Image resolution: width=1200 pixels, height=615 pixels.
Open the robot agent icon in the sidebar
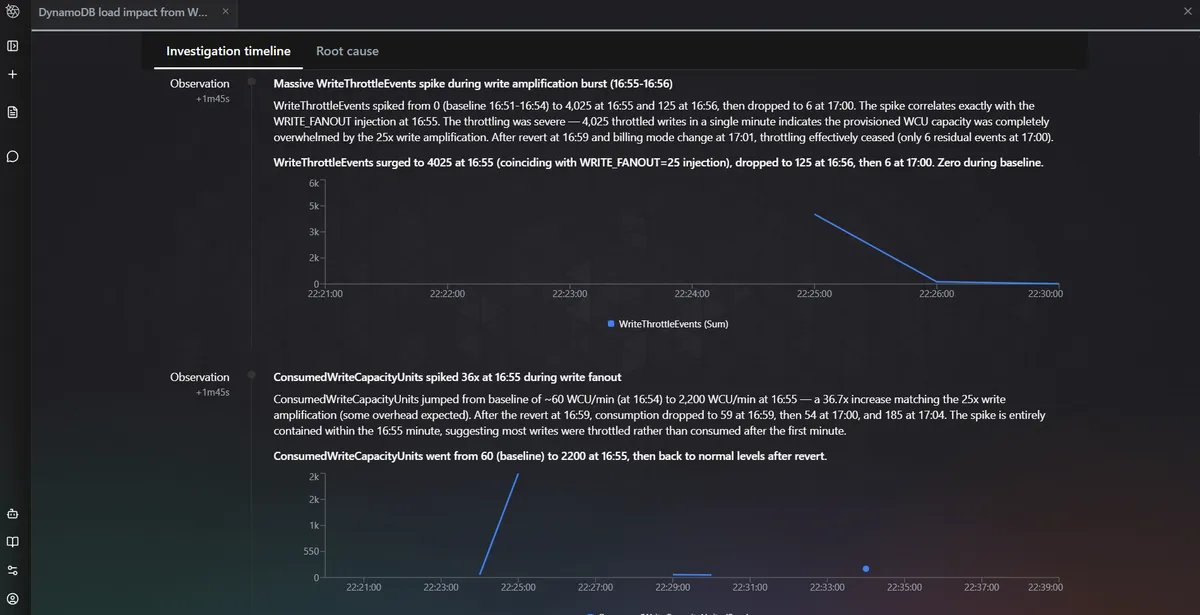(12, 514)
